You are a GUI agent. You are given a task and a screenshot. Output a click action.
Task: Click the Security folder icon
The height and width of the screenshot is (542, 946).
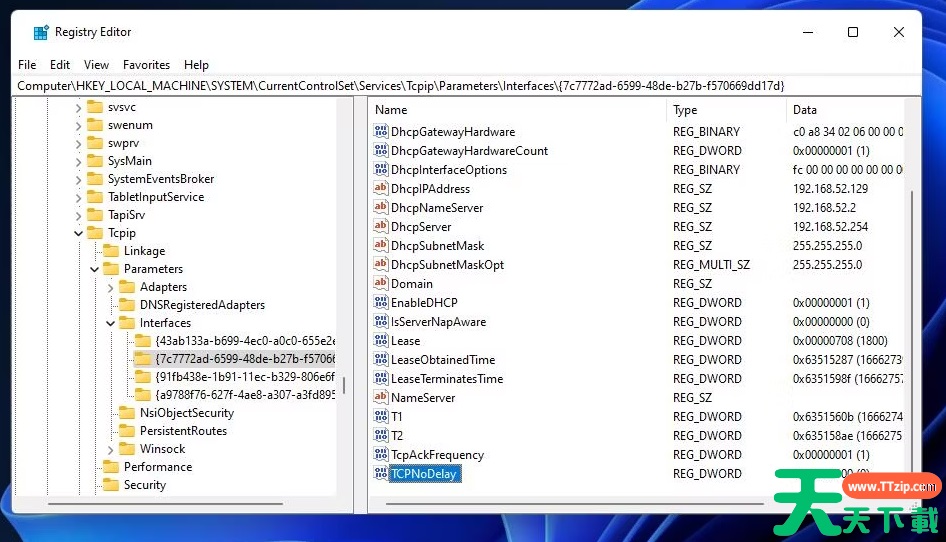[x=111, y=485]
